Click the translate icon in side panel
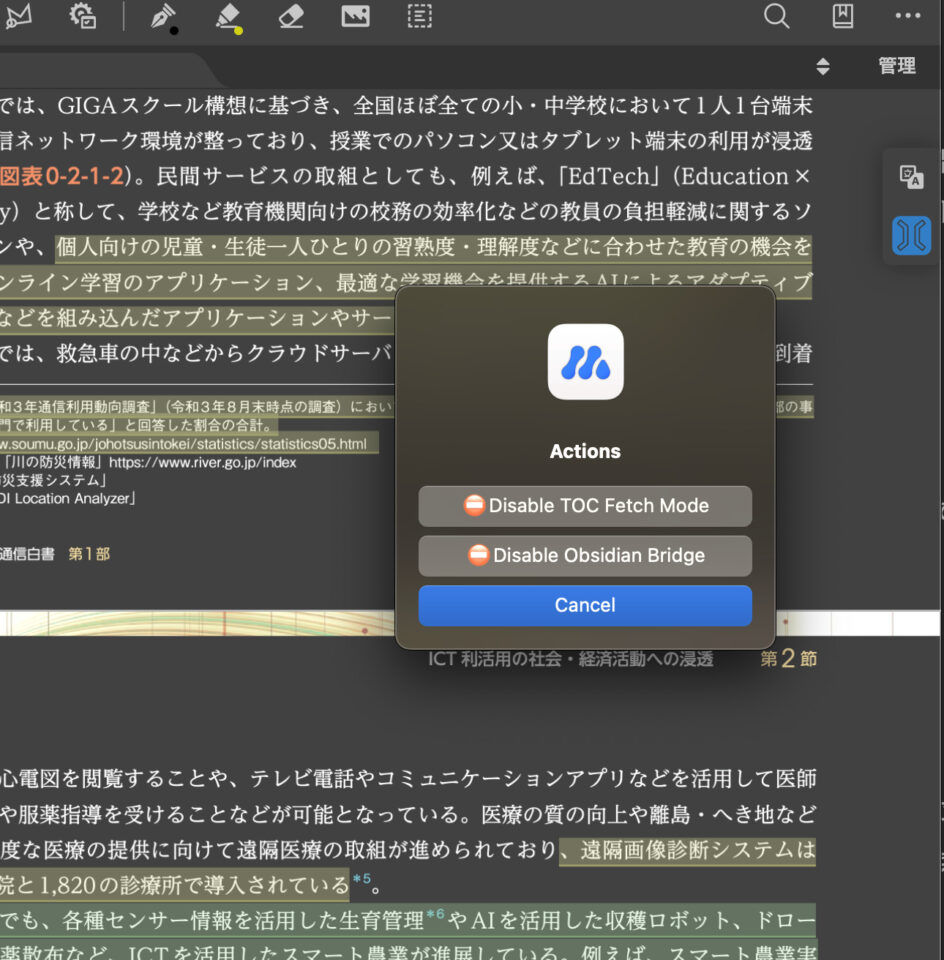This screenshot has height=960, width=944. [x=911, y=178]
